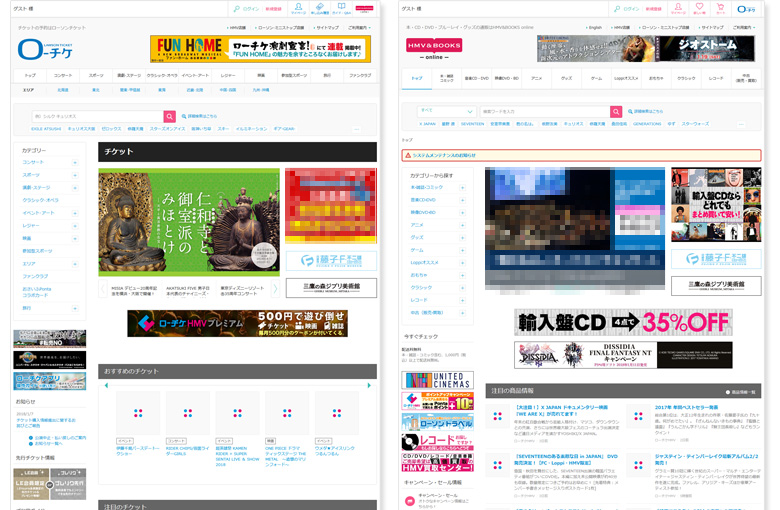Image resolution: width=780 pixels, height=510 pixels.
Task: Click the login key icon on ローチケ page
Action: [237, 8]
